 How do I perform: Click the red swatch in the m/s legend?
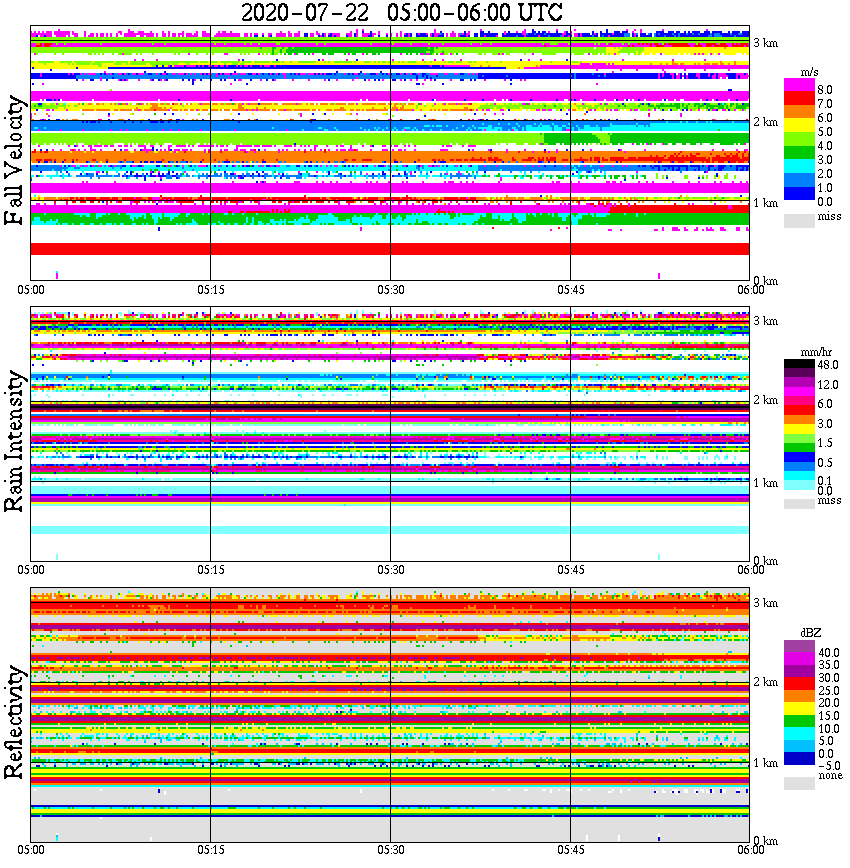click(x=799, y=99)
